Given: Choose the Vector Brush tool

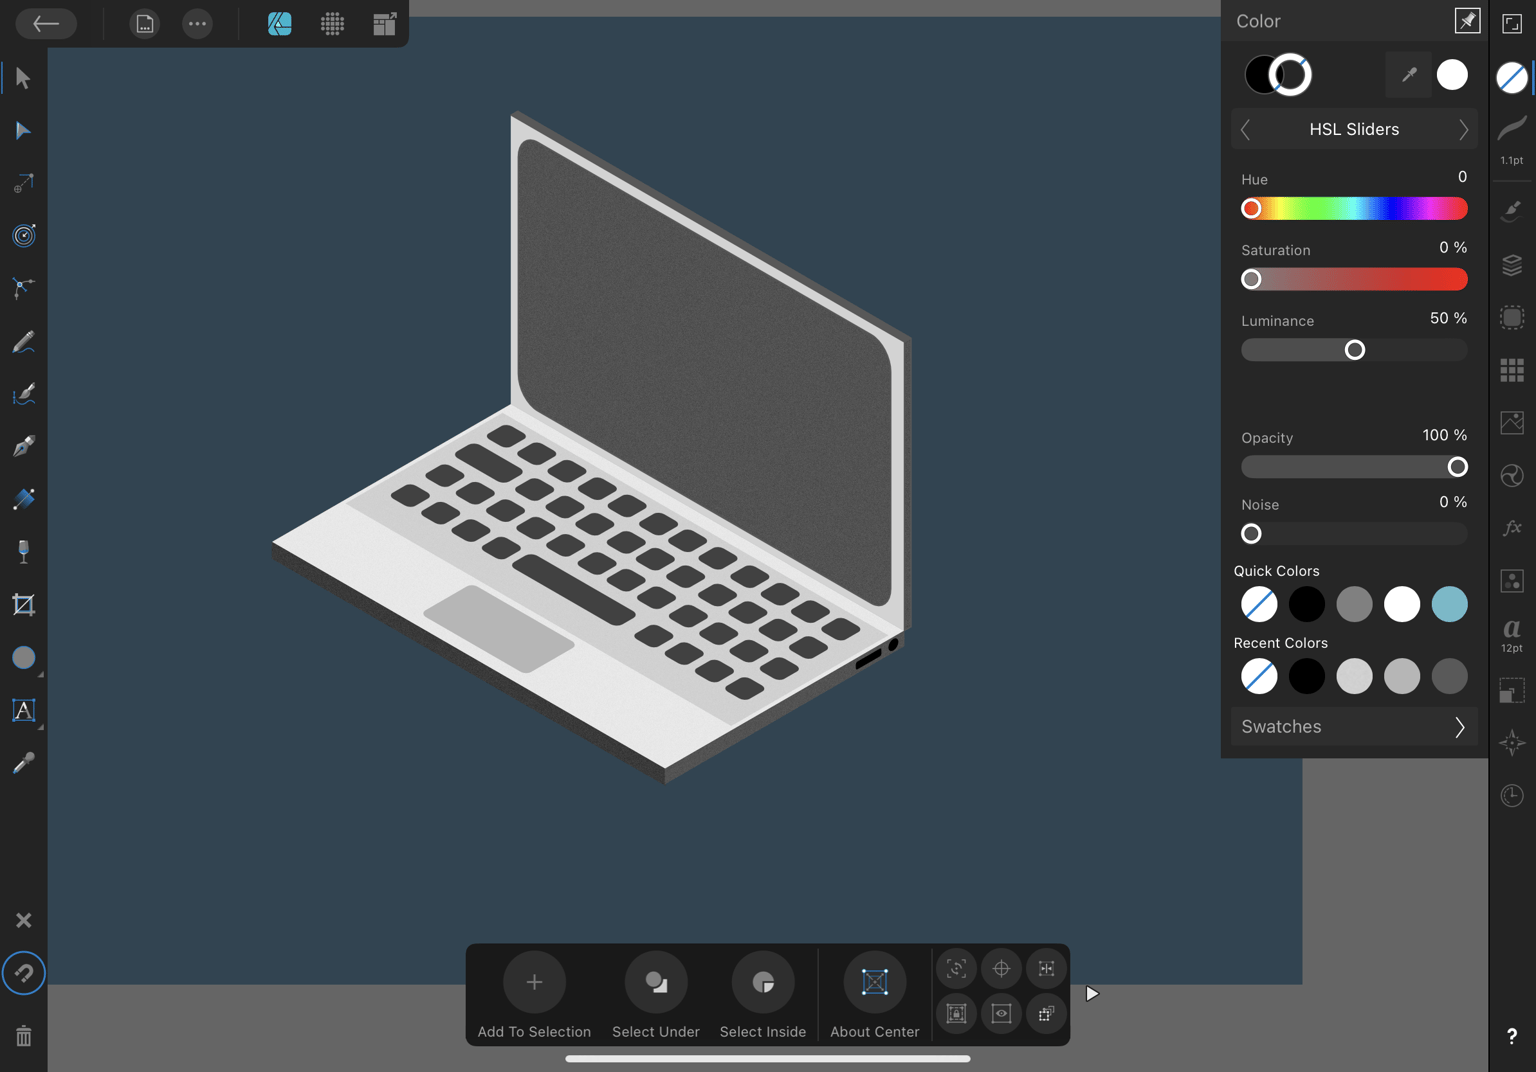Looking at the screenshot, I should tap(23, 394).
